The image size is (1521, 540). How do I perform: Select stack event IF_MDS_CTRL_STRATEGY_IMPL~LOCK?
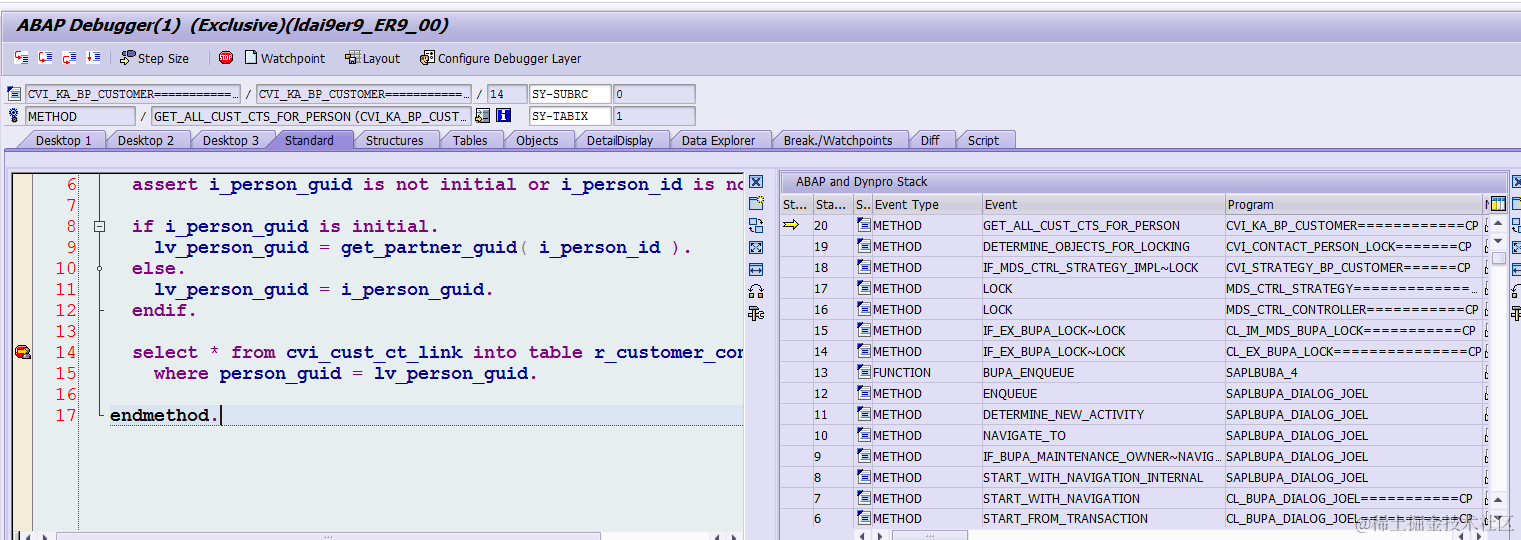click(x=1090, y=267)
